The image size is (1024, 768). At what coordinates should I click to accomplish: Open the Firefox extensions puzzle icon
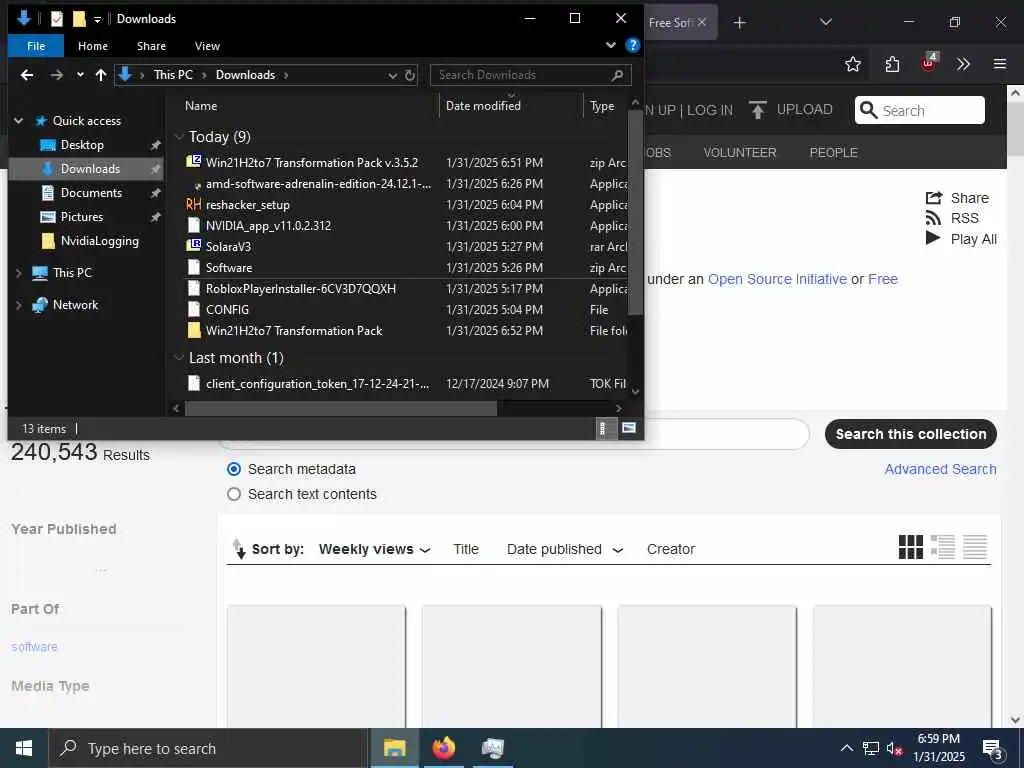point(892,64)
